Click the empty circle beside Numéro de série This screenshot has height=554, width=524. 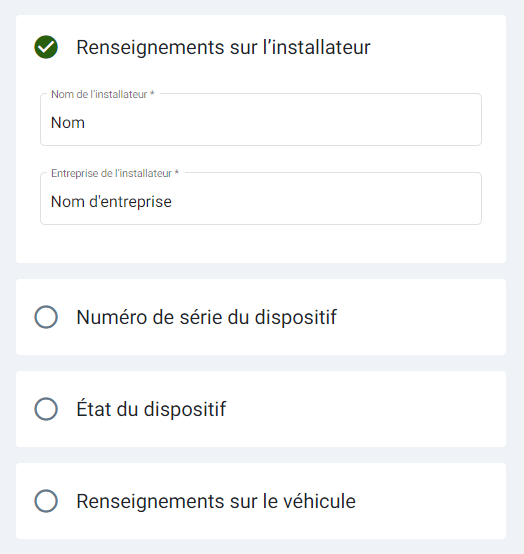(46, 317)
